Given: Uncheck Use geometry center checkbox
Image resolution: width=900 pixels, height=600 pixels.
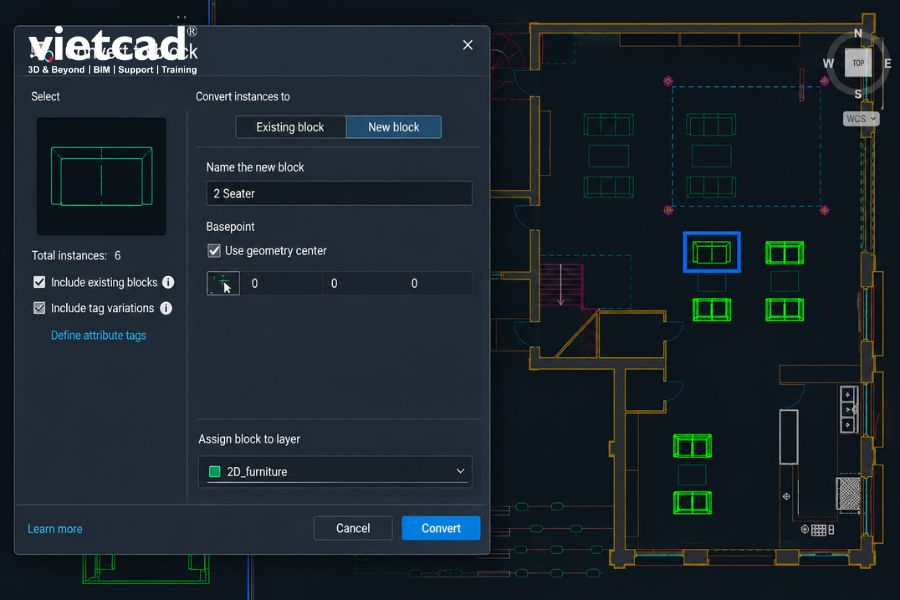Looking at the screenshot, I should 214,250.
